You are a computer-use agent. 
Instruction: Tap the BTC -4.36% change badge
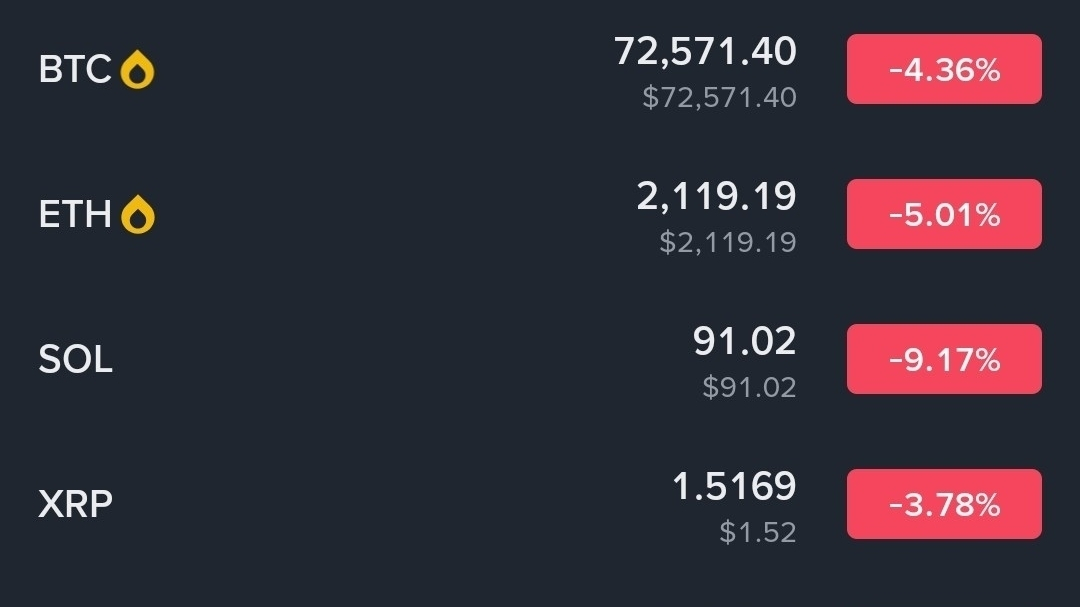[x=944, y=69]
